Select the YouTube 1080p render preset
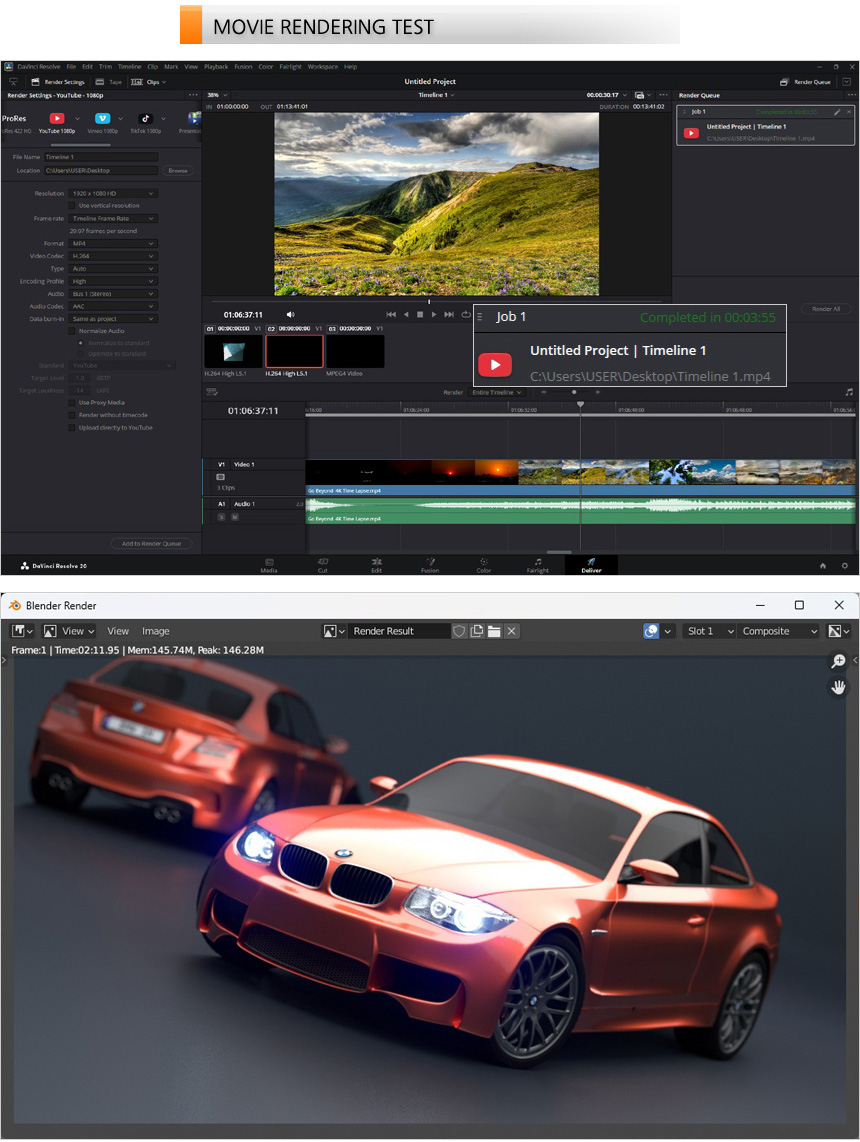The height and width of the screenshot is (1142, 860). [57, 119]
